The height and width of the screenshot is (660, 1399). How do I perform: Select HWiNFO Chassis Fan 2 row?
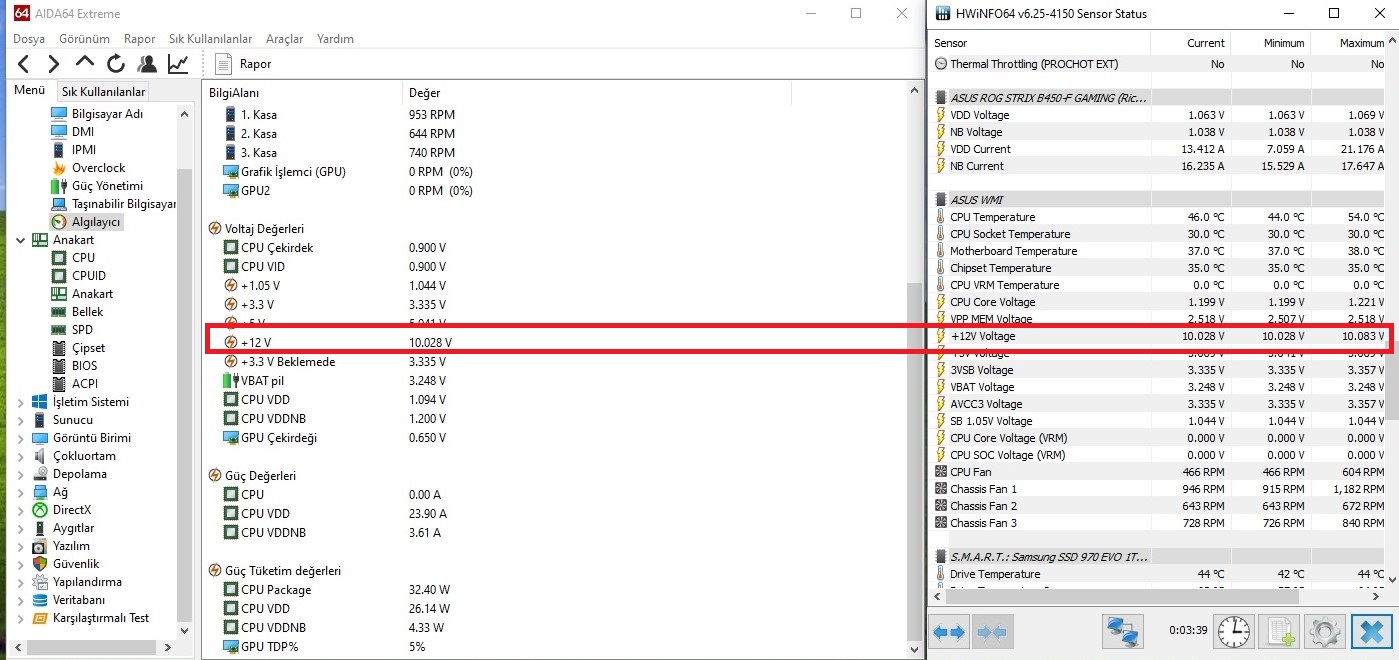[x=1160, y=506]
